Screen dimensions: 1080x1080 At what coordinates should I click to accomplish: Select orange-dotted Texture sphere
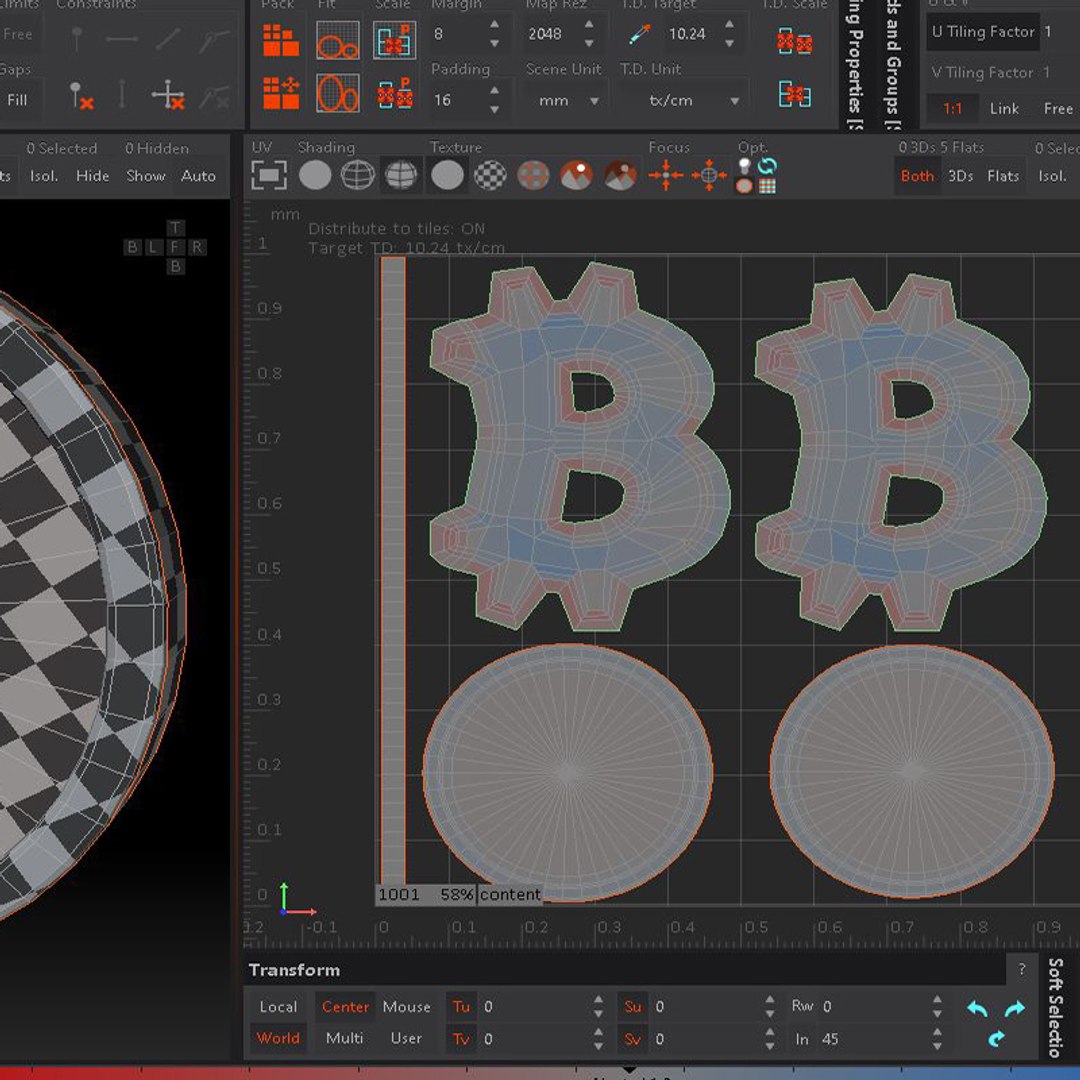point(533,175)
